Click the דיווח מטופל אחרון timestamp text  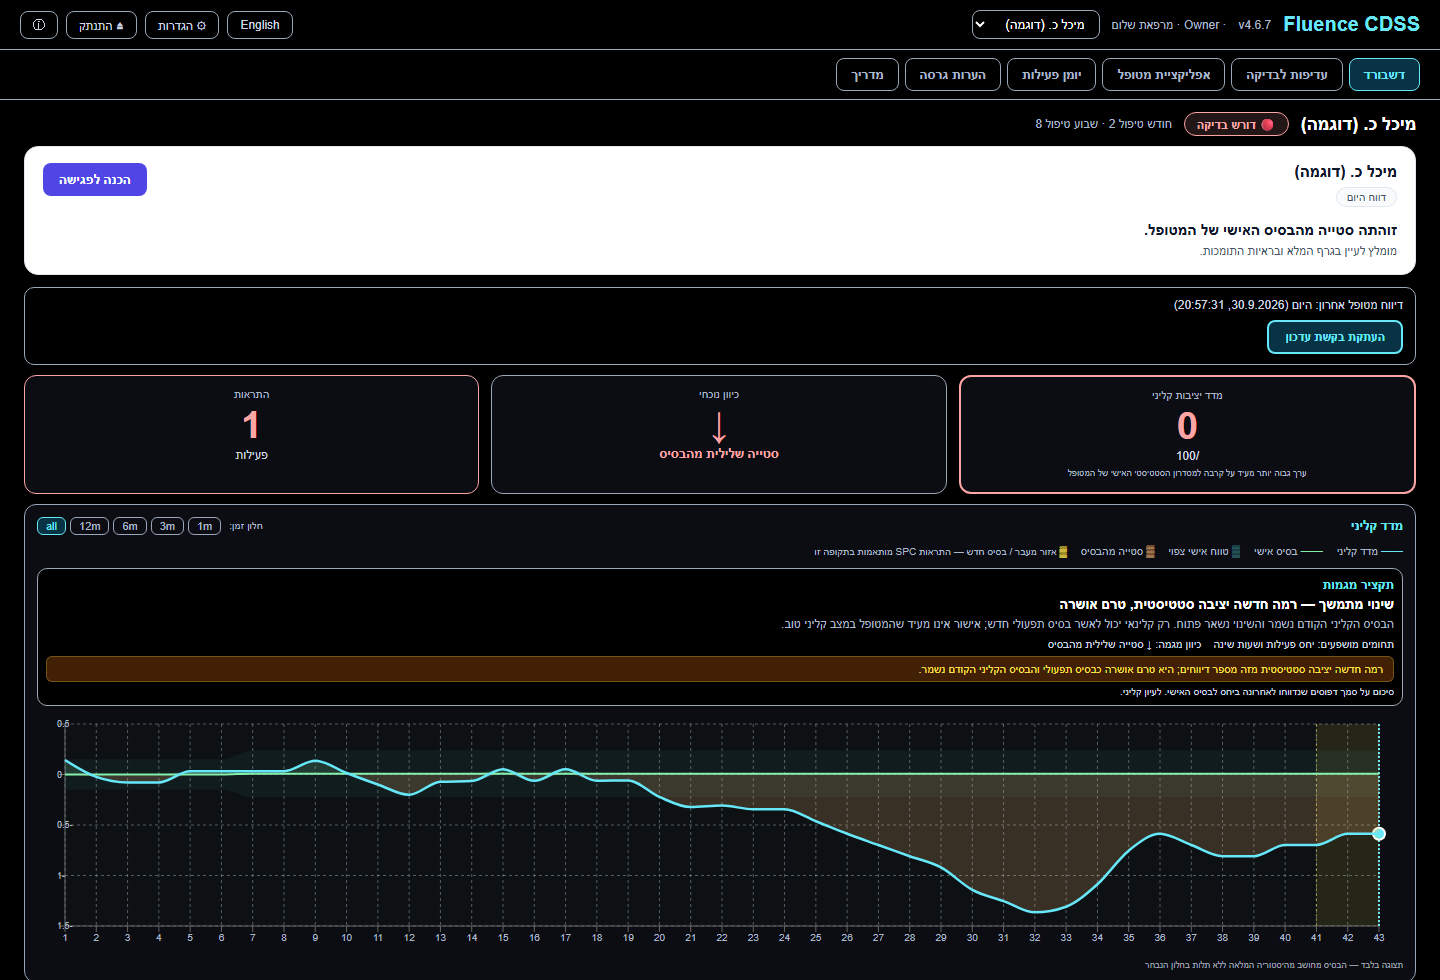(1288, 305)
